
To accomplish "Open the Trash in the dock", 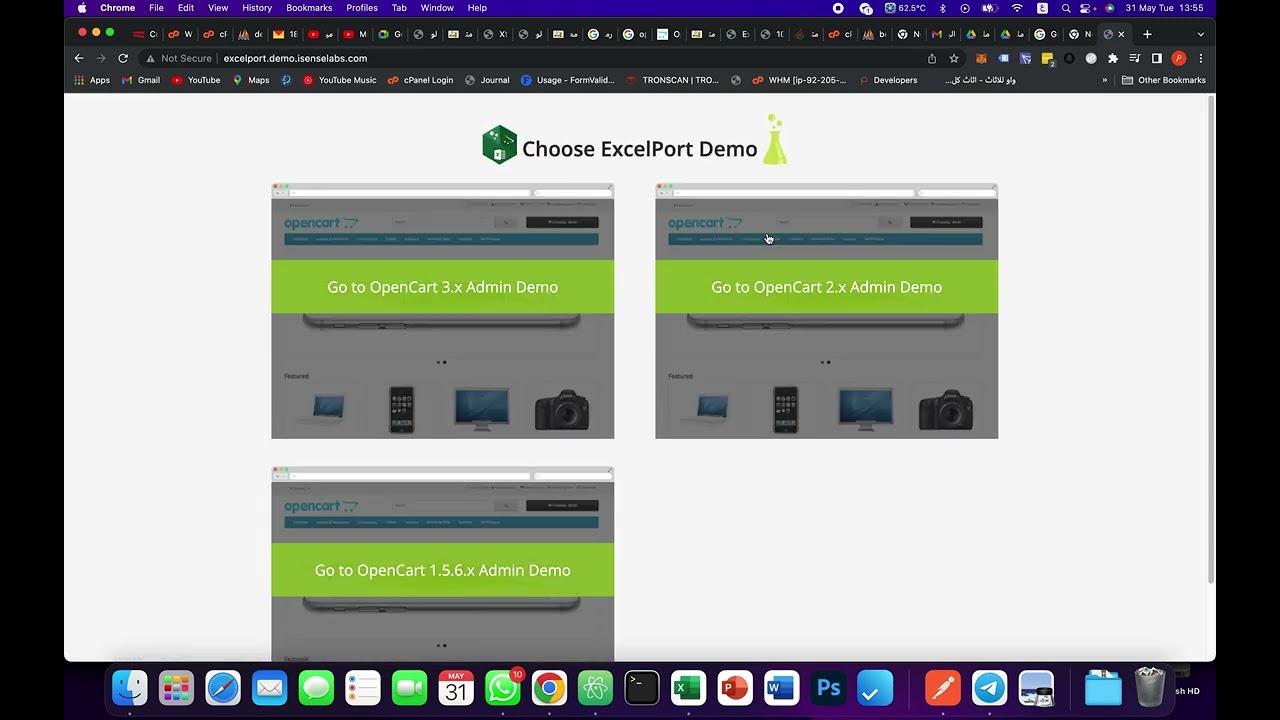I will tap(1150, 688).
